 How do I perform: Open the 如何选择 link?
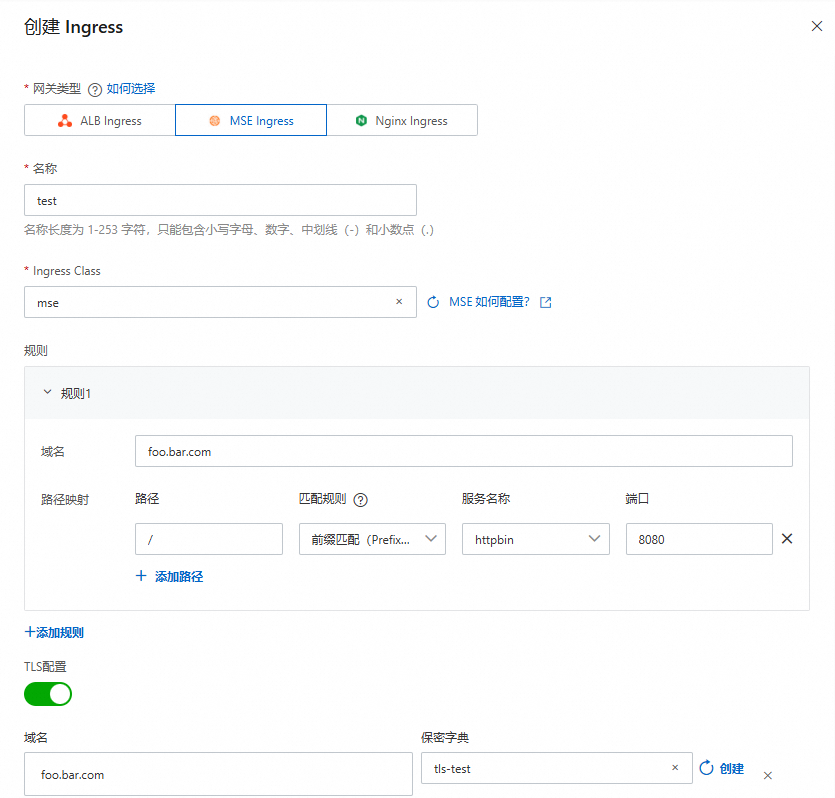pos(131,88)
